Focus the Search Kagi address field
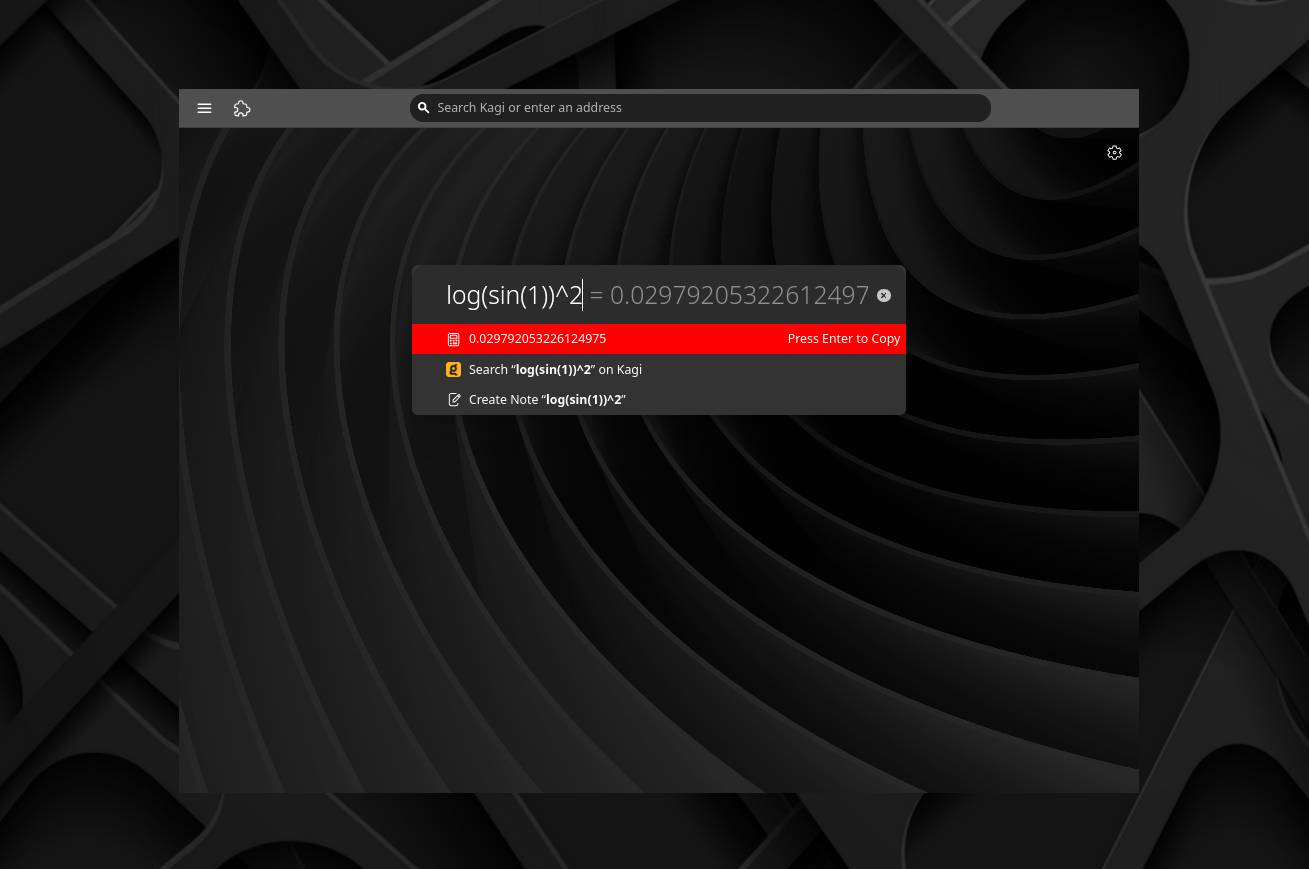Image resolution: width=1309 pixels, height=869 pixels. point(700,108)
